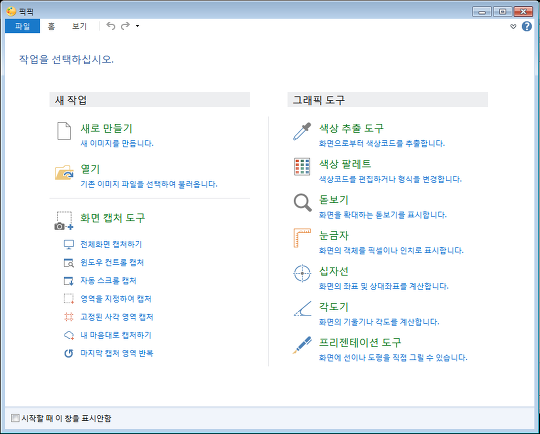Click the auto scroll capture icon
This screenshot has width=540, height=434.
[69, 281]
